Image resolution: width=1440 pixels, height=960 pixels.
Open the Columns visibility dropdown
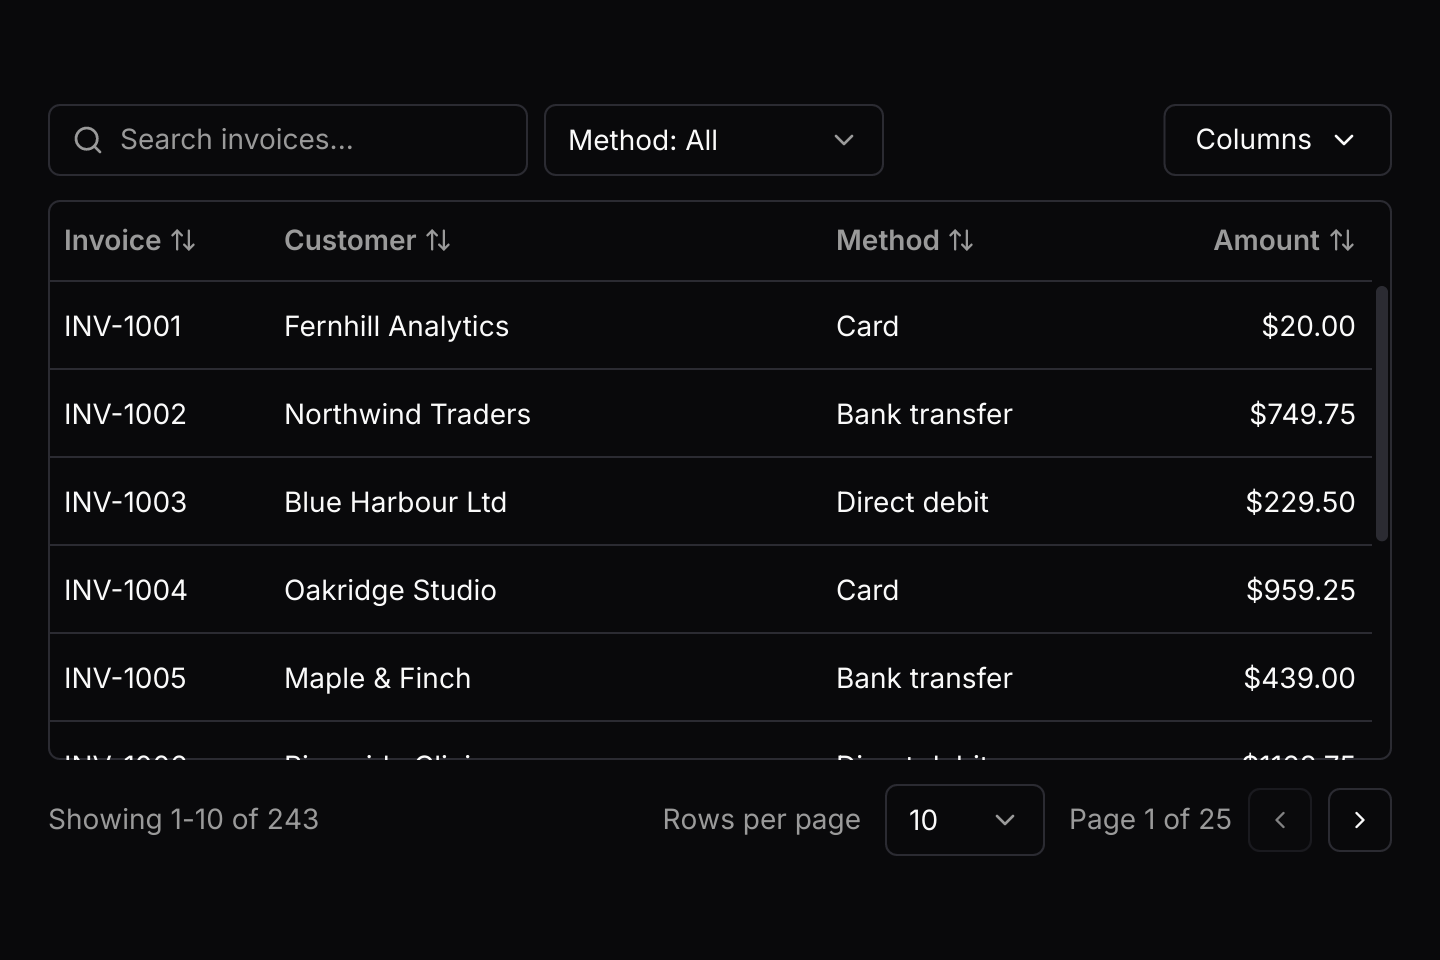[1277, 140]
